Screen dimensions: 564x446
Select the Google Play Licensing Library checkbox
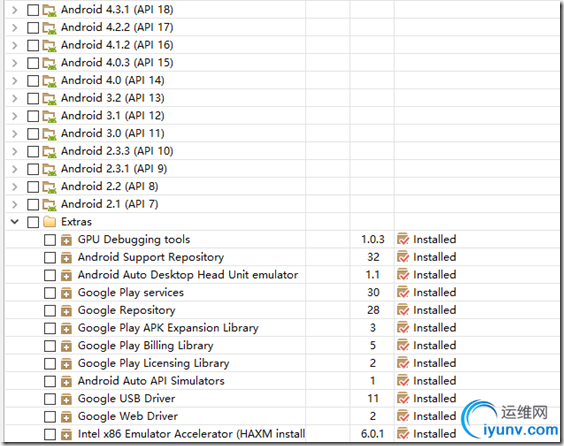point(50,364)
